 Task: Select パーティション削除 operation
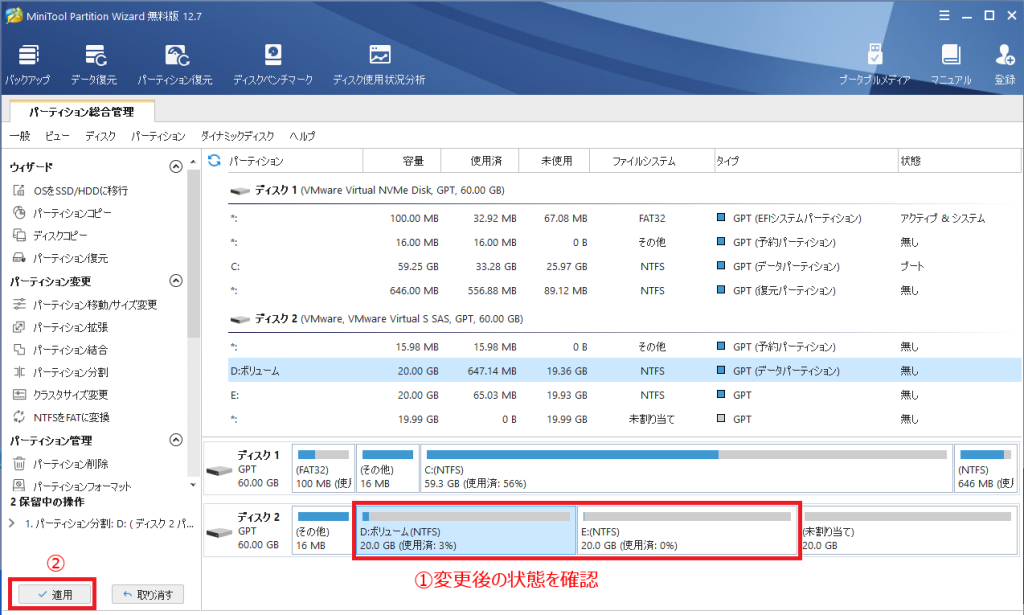(x=61, y=464)
